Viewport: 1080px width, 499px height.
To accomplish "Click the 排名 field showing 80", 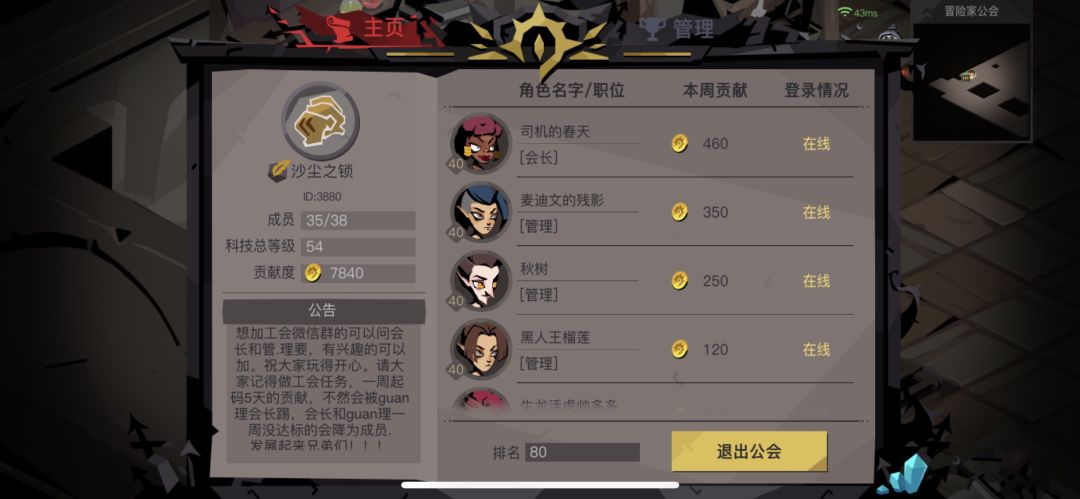I will click(x=582, y=452).
